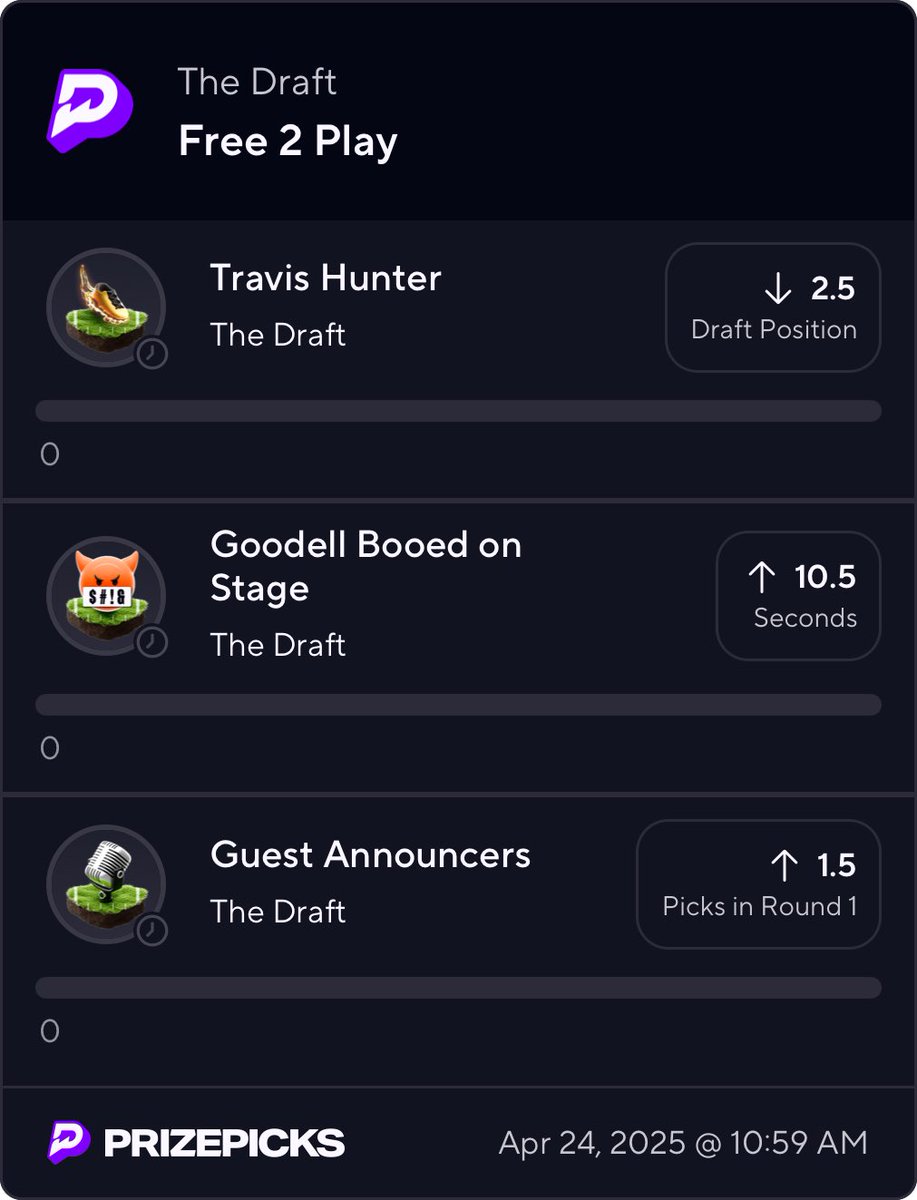Click the up arrow beside 1.5
This screenshot has height=1200, width=917.
[x=784, y=865]
